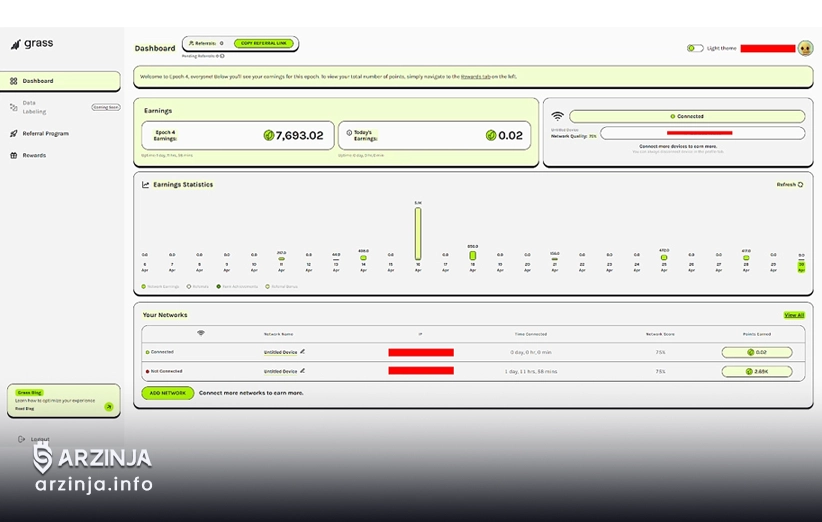
Task: Select the tallest bar for 16 Apr
Action: coord(418,234)
